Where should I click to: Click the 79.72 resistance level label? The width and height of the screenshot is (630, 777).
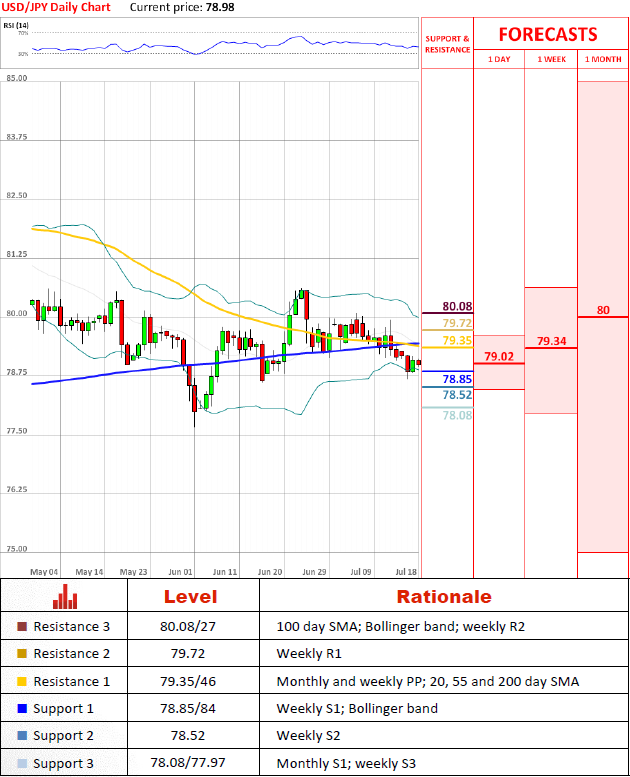tap(457, 323)
